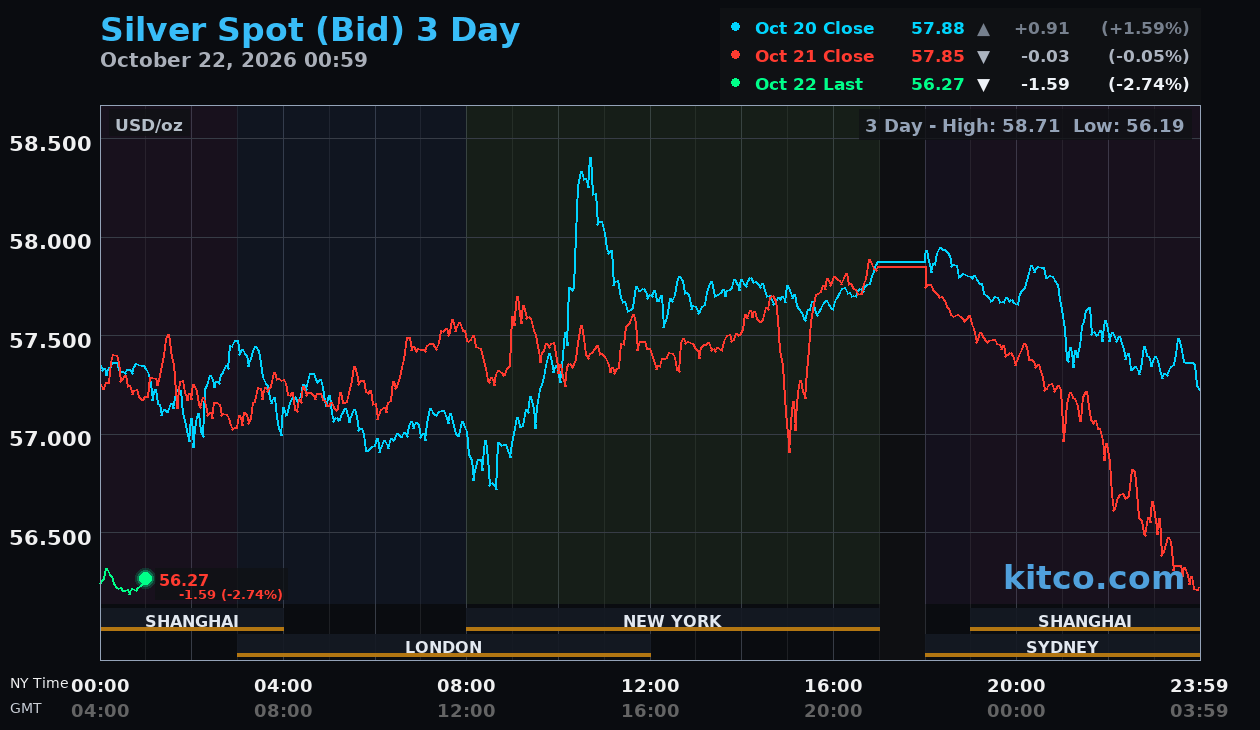Click the left SHANGHAI session bar

[192, 621]
